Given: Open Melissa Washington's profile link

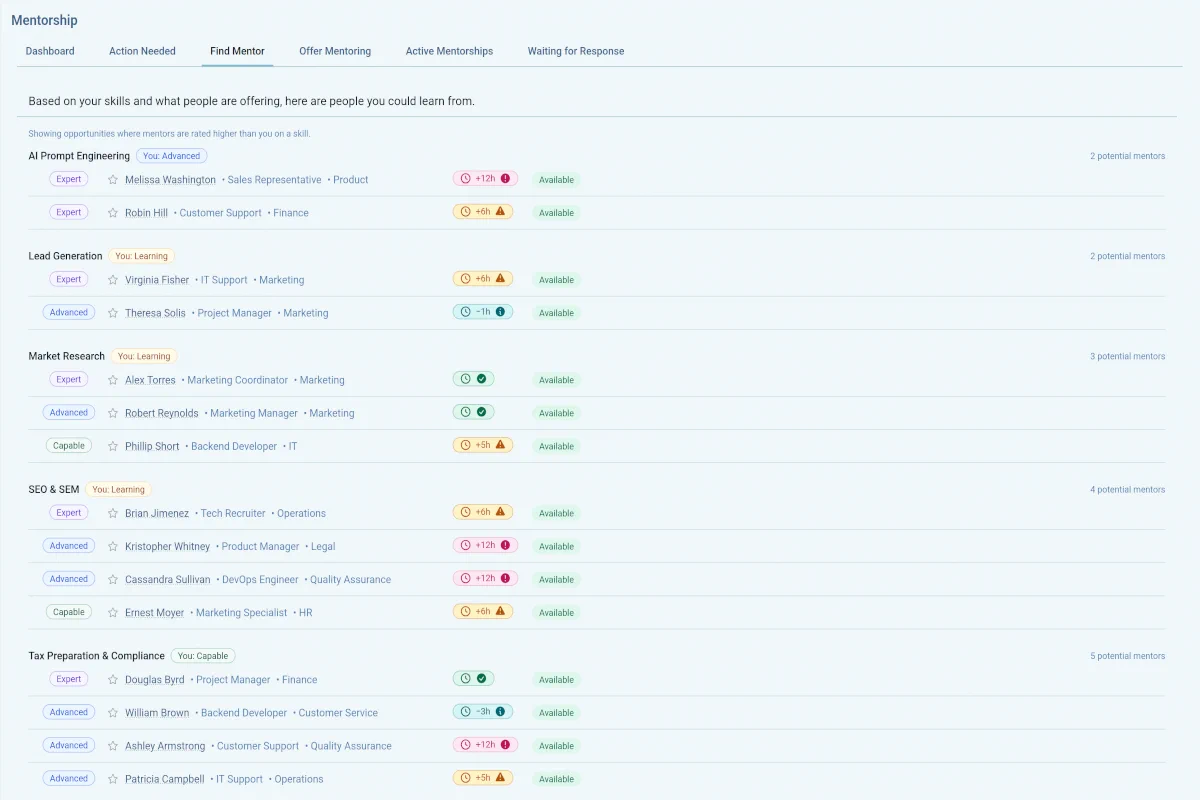Looking at the screenshot, I should click(170, 180).
